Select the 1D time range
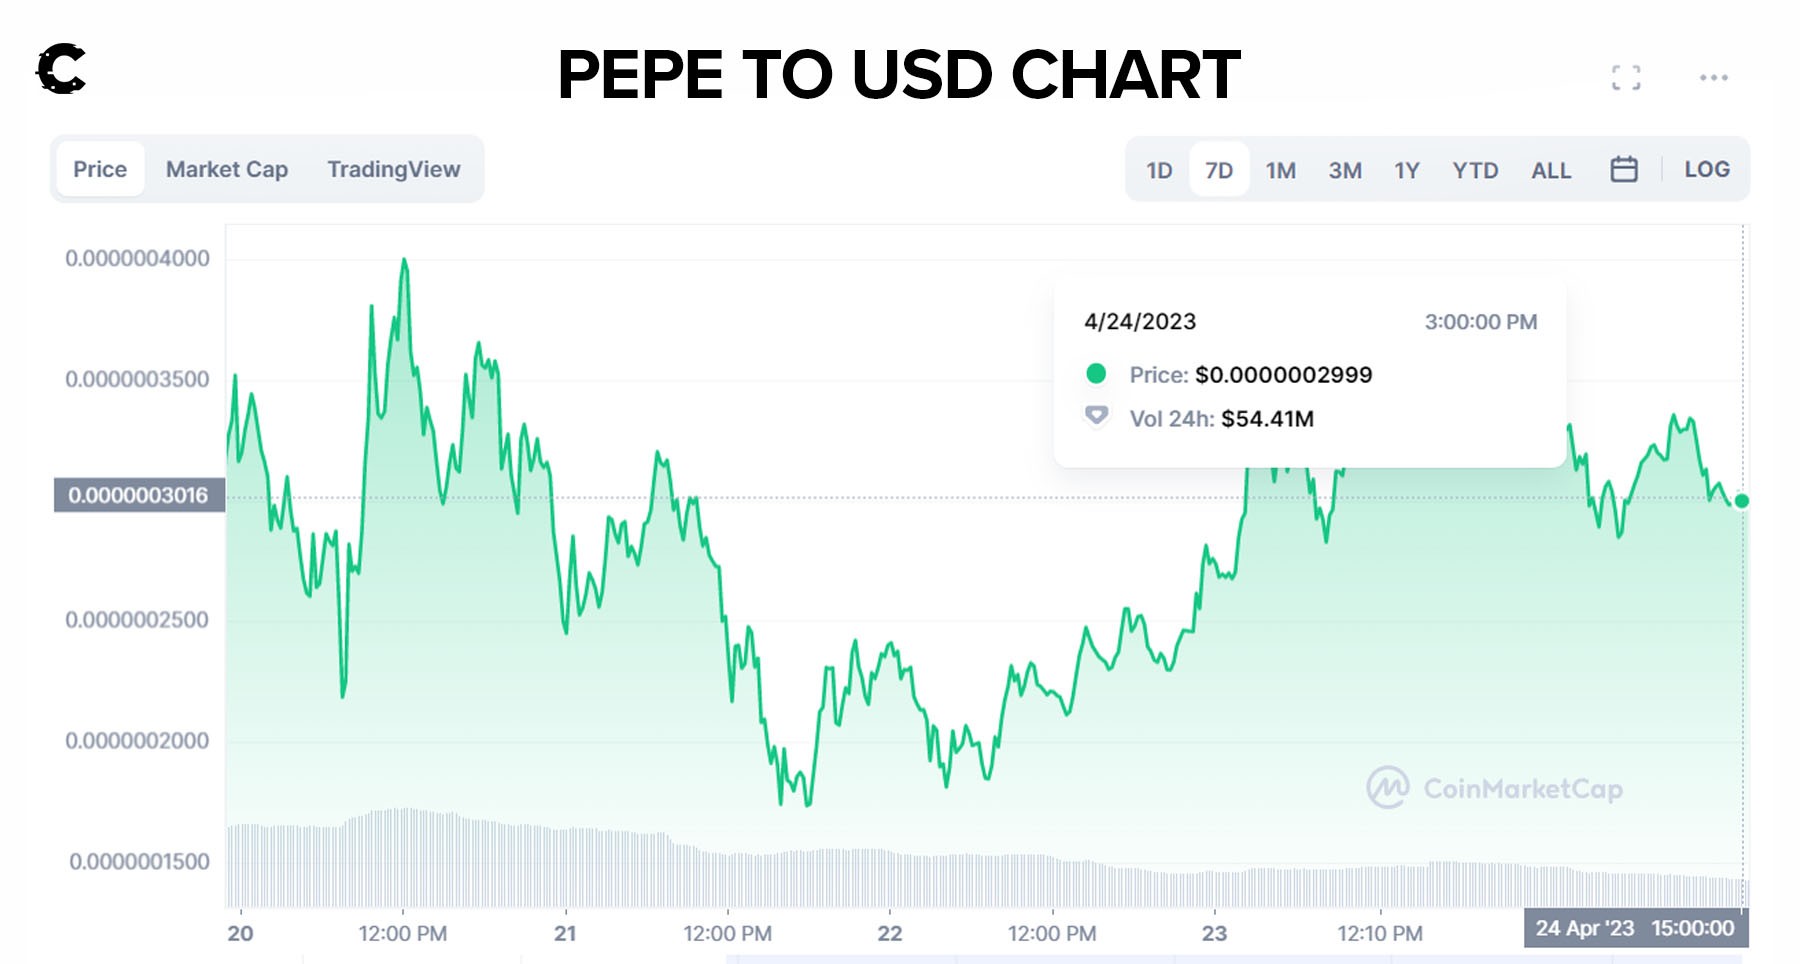1800x964 pixels. point(1159,171)
